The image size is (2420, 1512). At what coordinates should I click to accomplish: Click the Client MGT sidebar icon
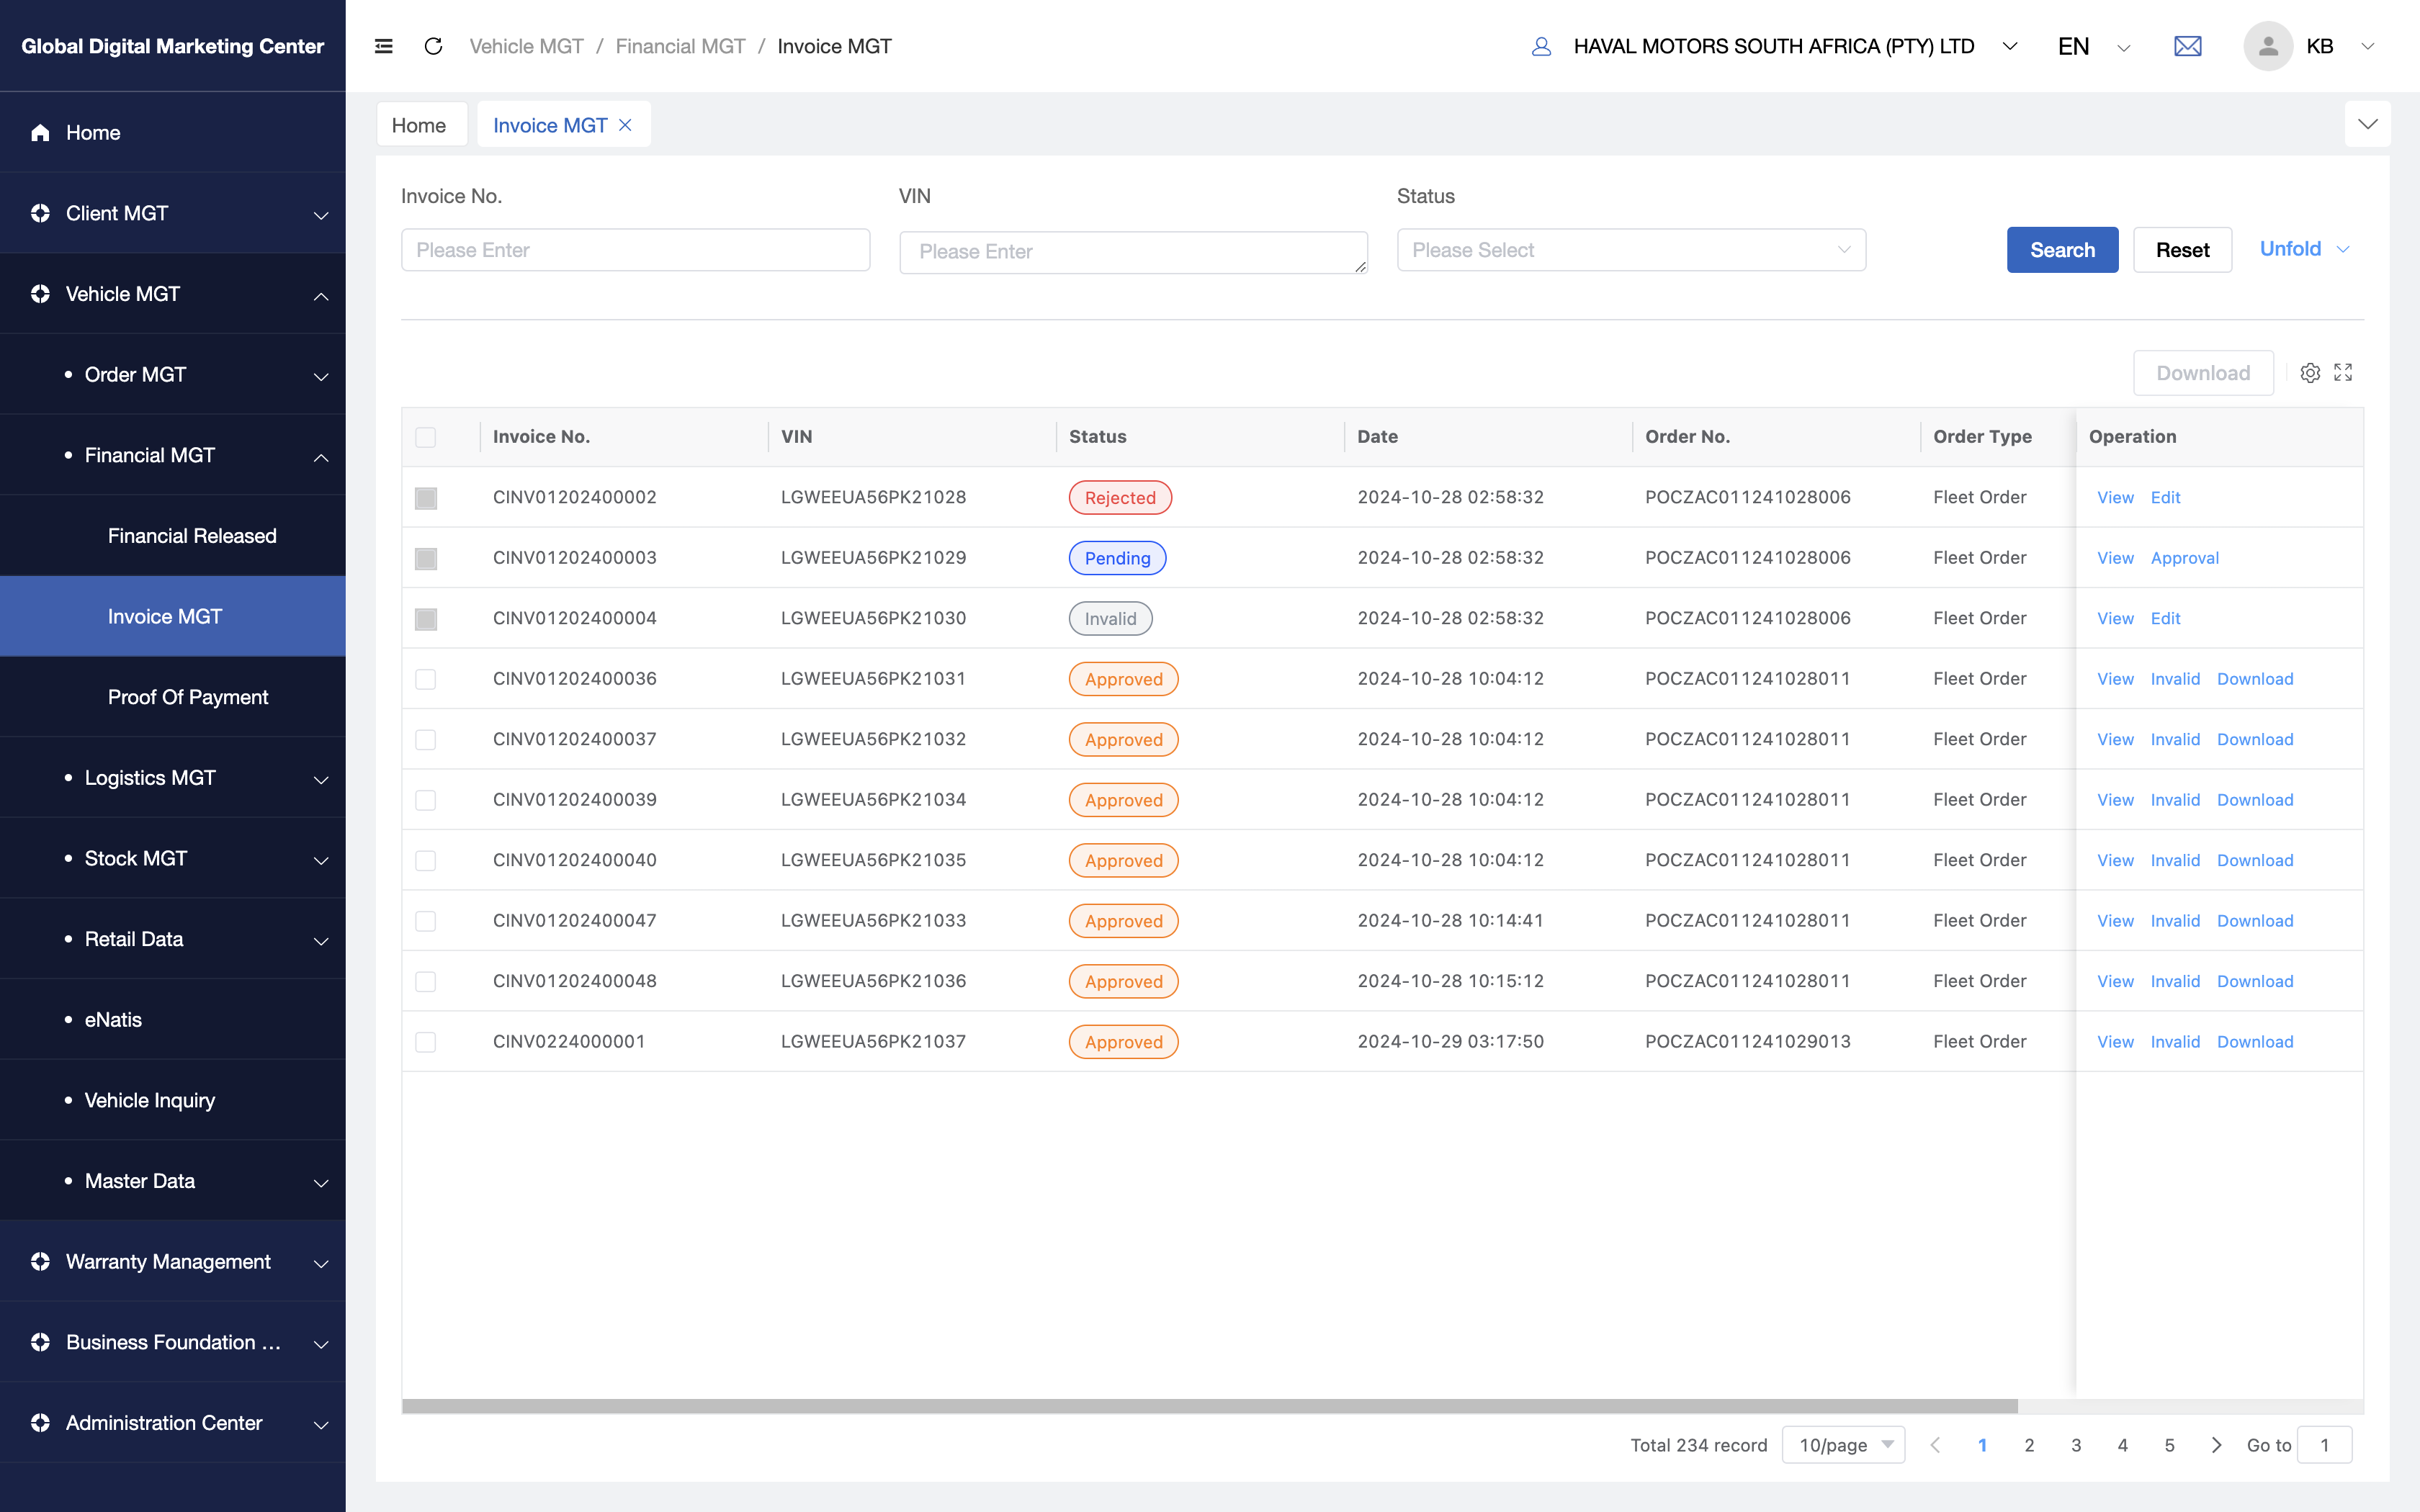coord(40,213)
